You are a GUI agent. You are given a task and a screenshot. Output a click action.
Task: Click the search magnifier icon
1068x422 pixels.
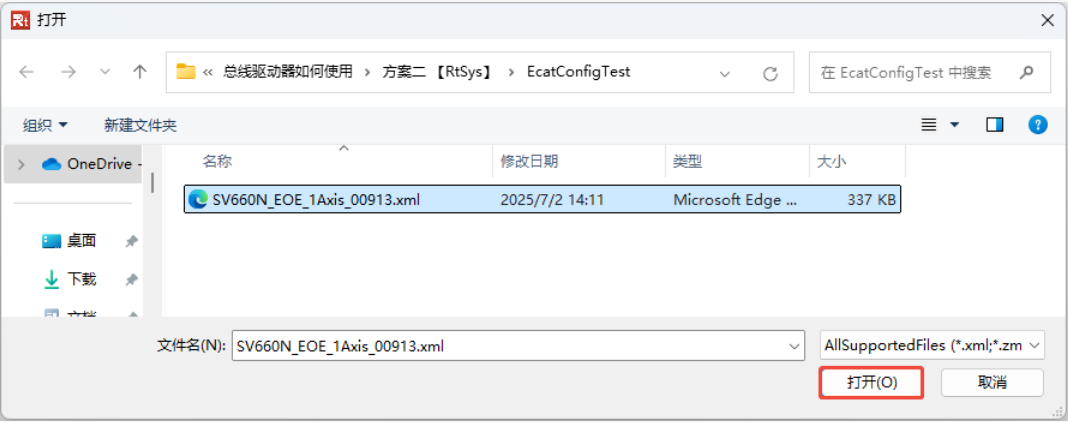[x=1026, y=71]
